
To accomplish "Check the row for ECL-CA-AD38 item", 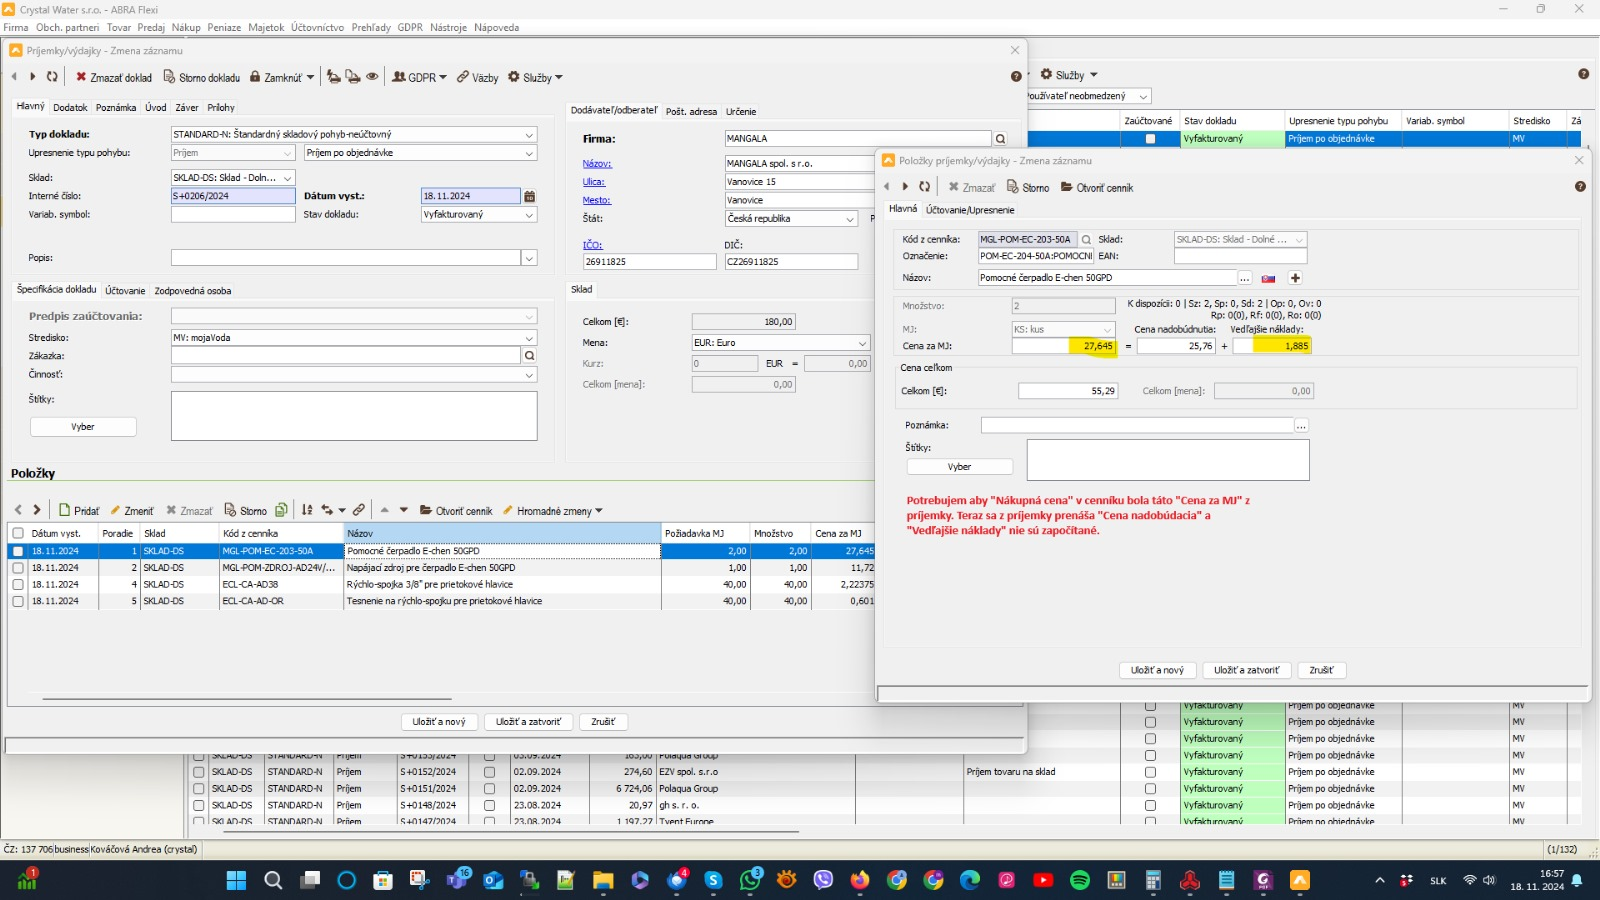I will (x=18, y=584).
